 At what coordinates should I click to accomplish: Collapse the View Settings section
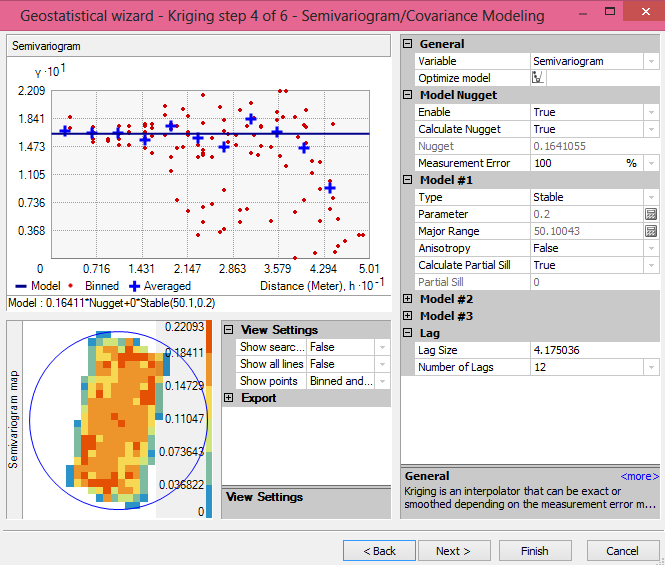coord(229,330)
